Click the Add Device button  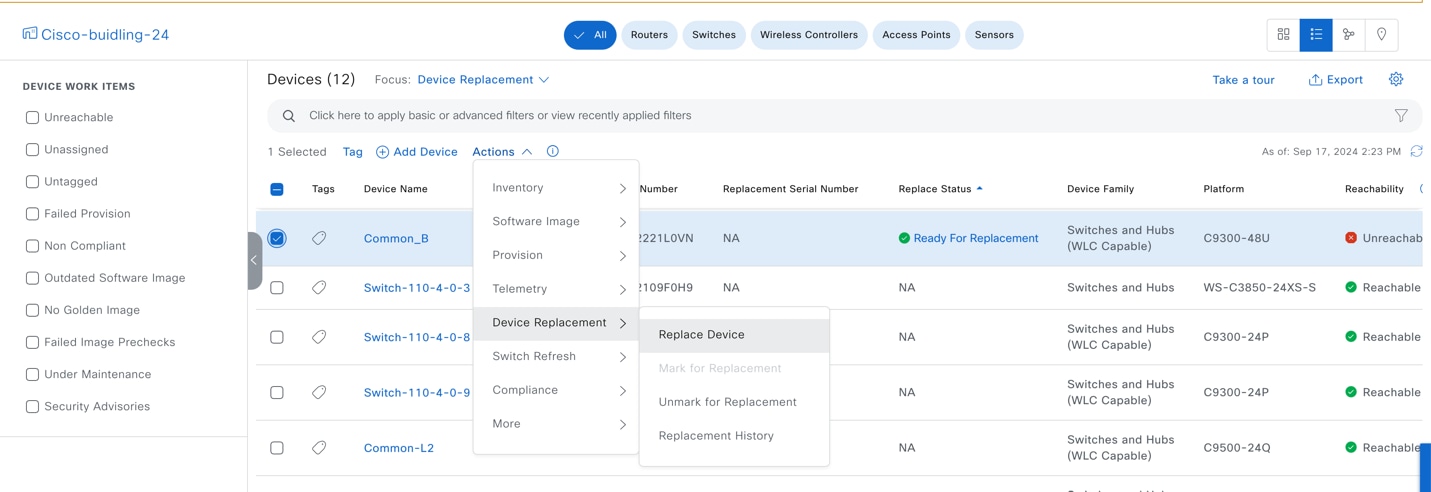pos(417,152)
